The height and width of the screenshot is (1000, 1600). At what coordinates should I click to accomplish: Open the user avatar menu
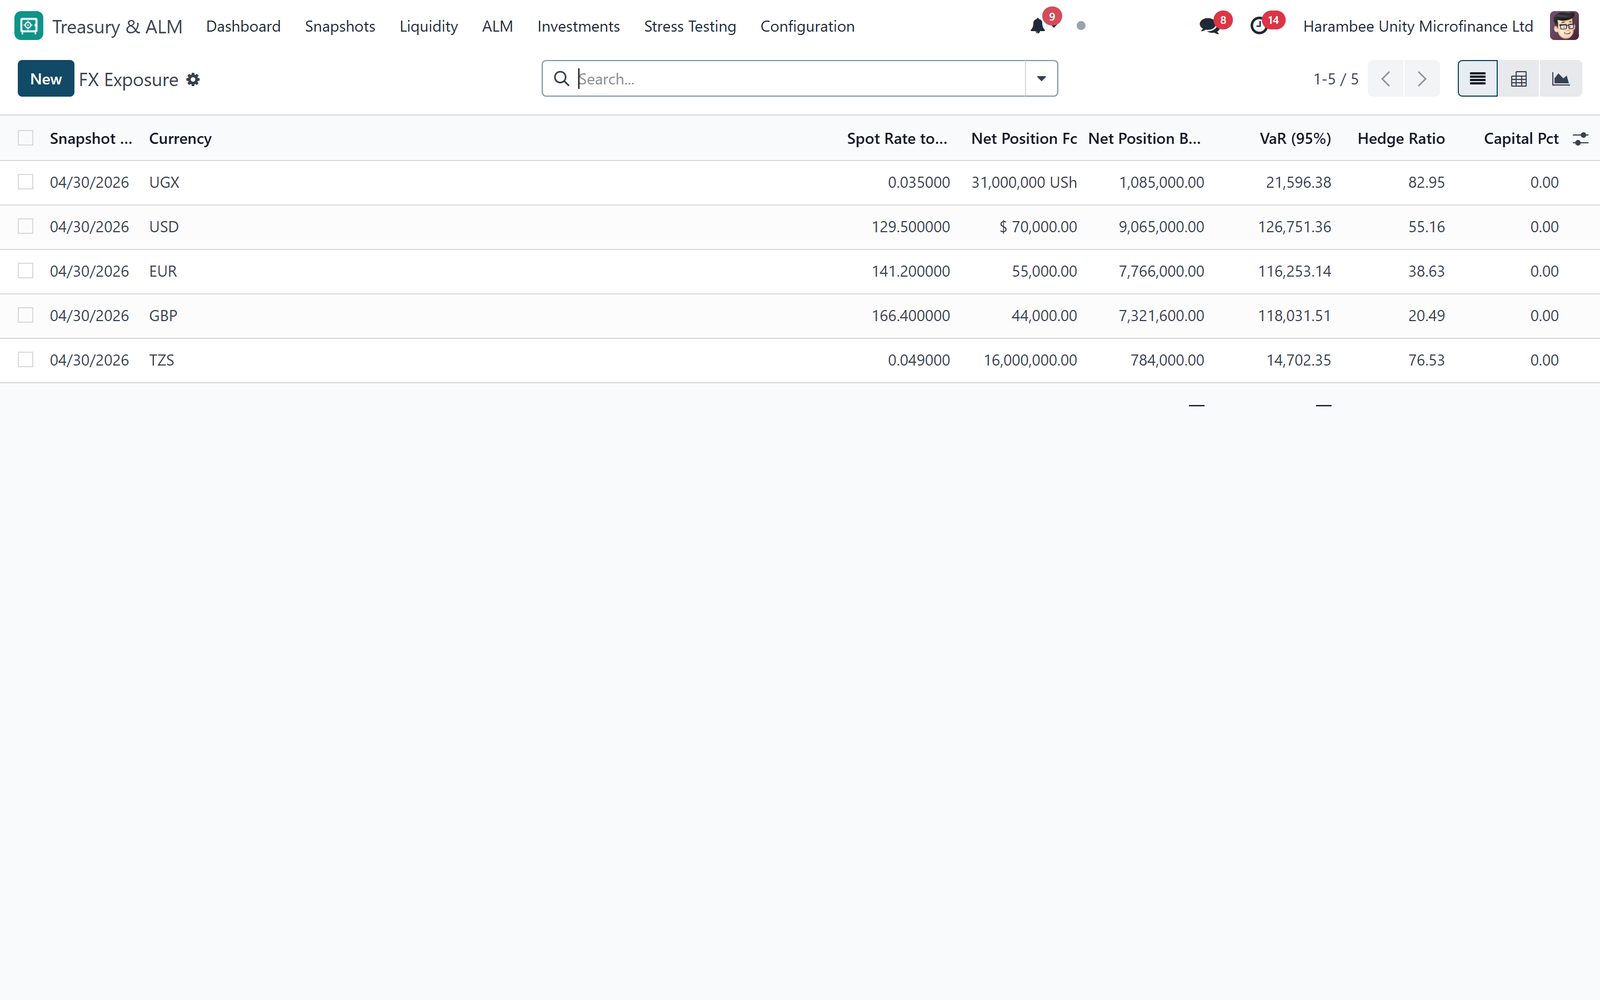(x=1564, y=26)
